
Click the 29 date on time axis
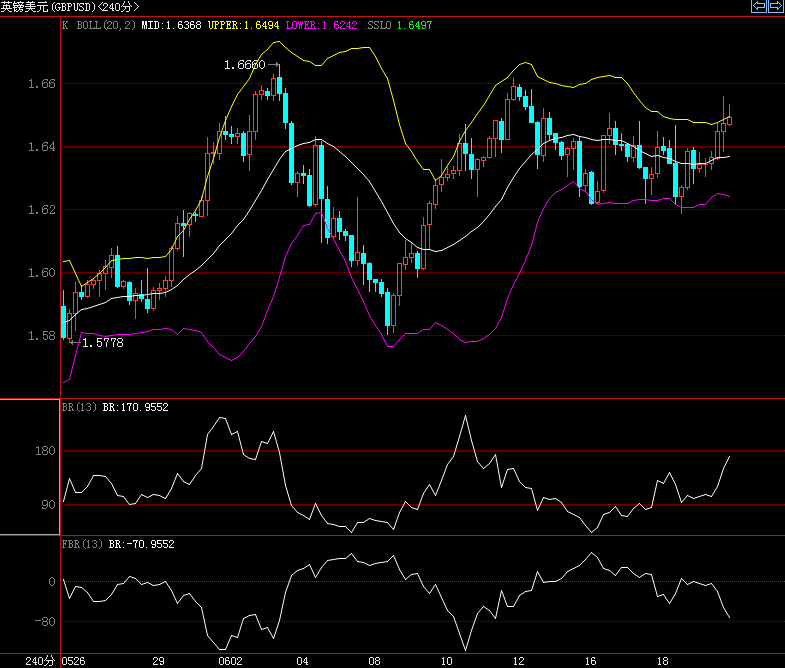tap(159, 661)
